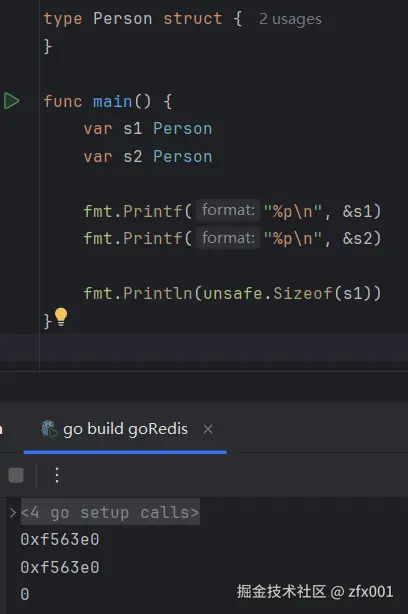
Task: Open the three-dot more actions menu
Action: point(57,475)
